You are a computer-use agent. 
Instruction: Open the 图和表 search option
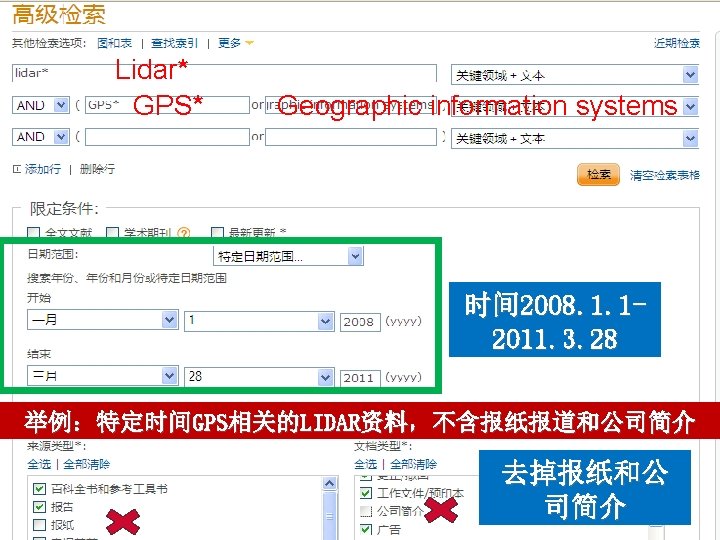(115, 43)
